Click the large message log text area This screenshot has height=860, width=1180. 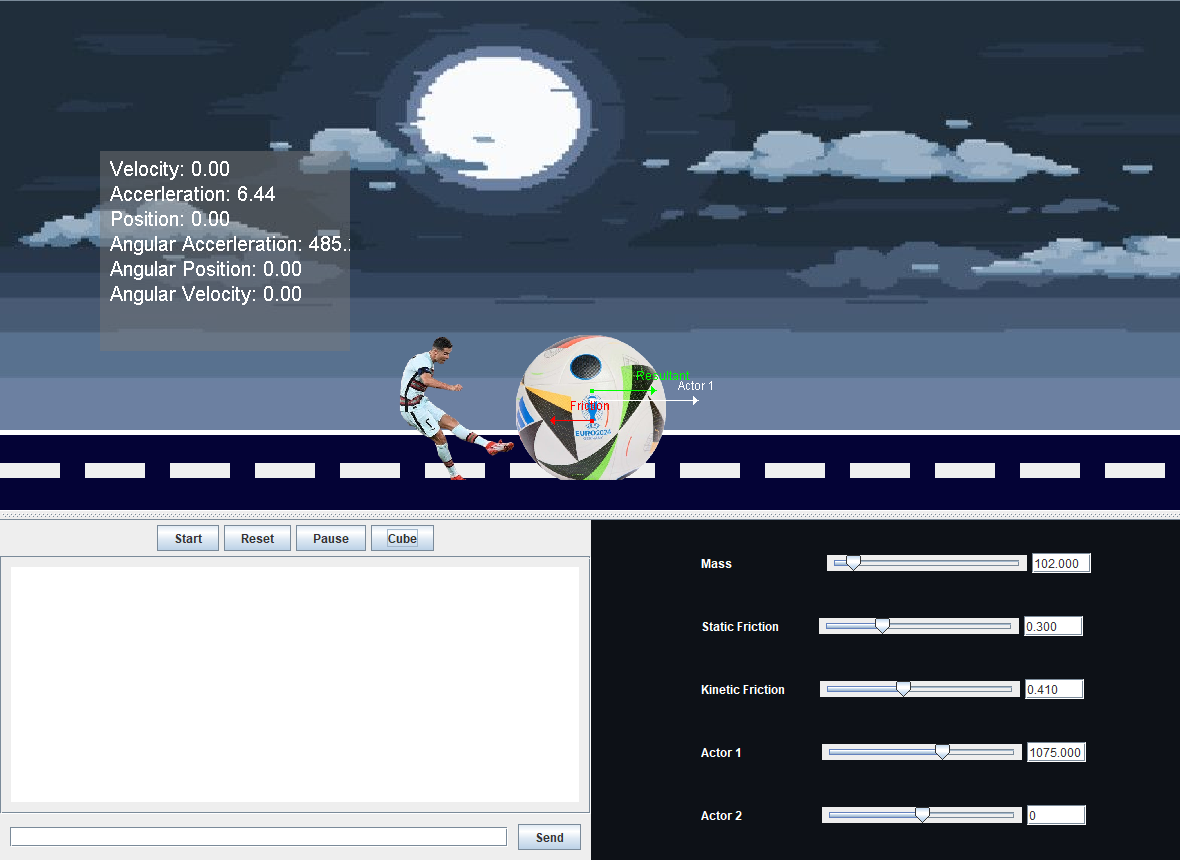click(x=295, y=684)
